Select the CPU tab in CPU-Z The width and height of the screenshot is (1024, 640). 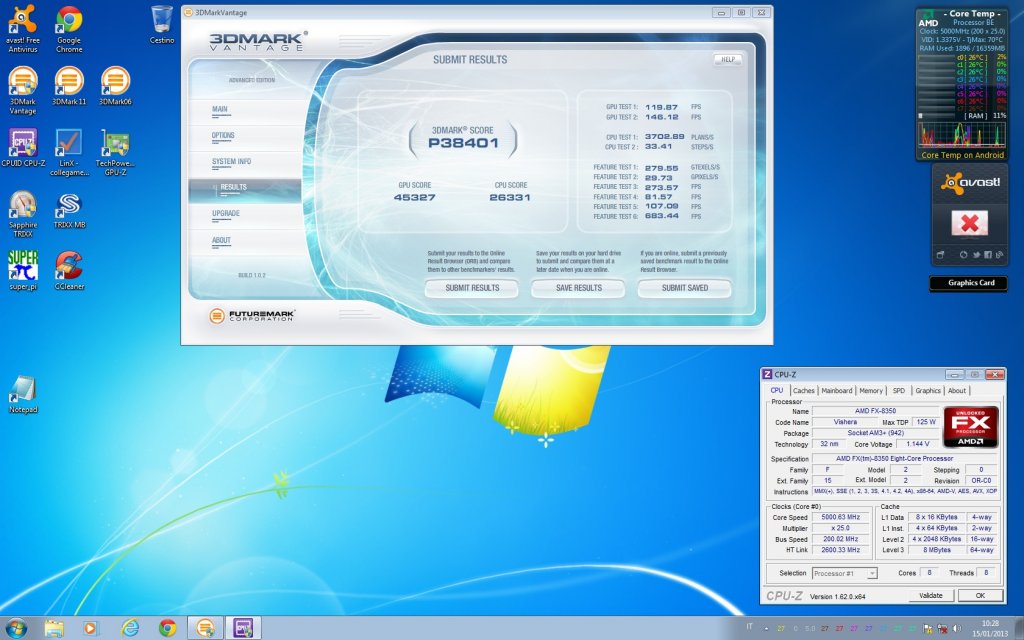[776, 391]
